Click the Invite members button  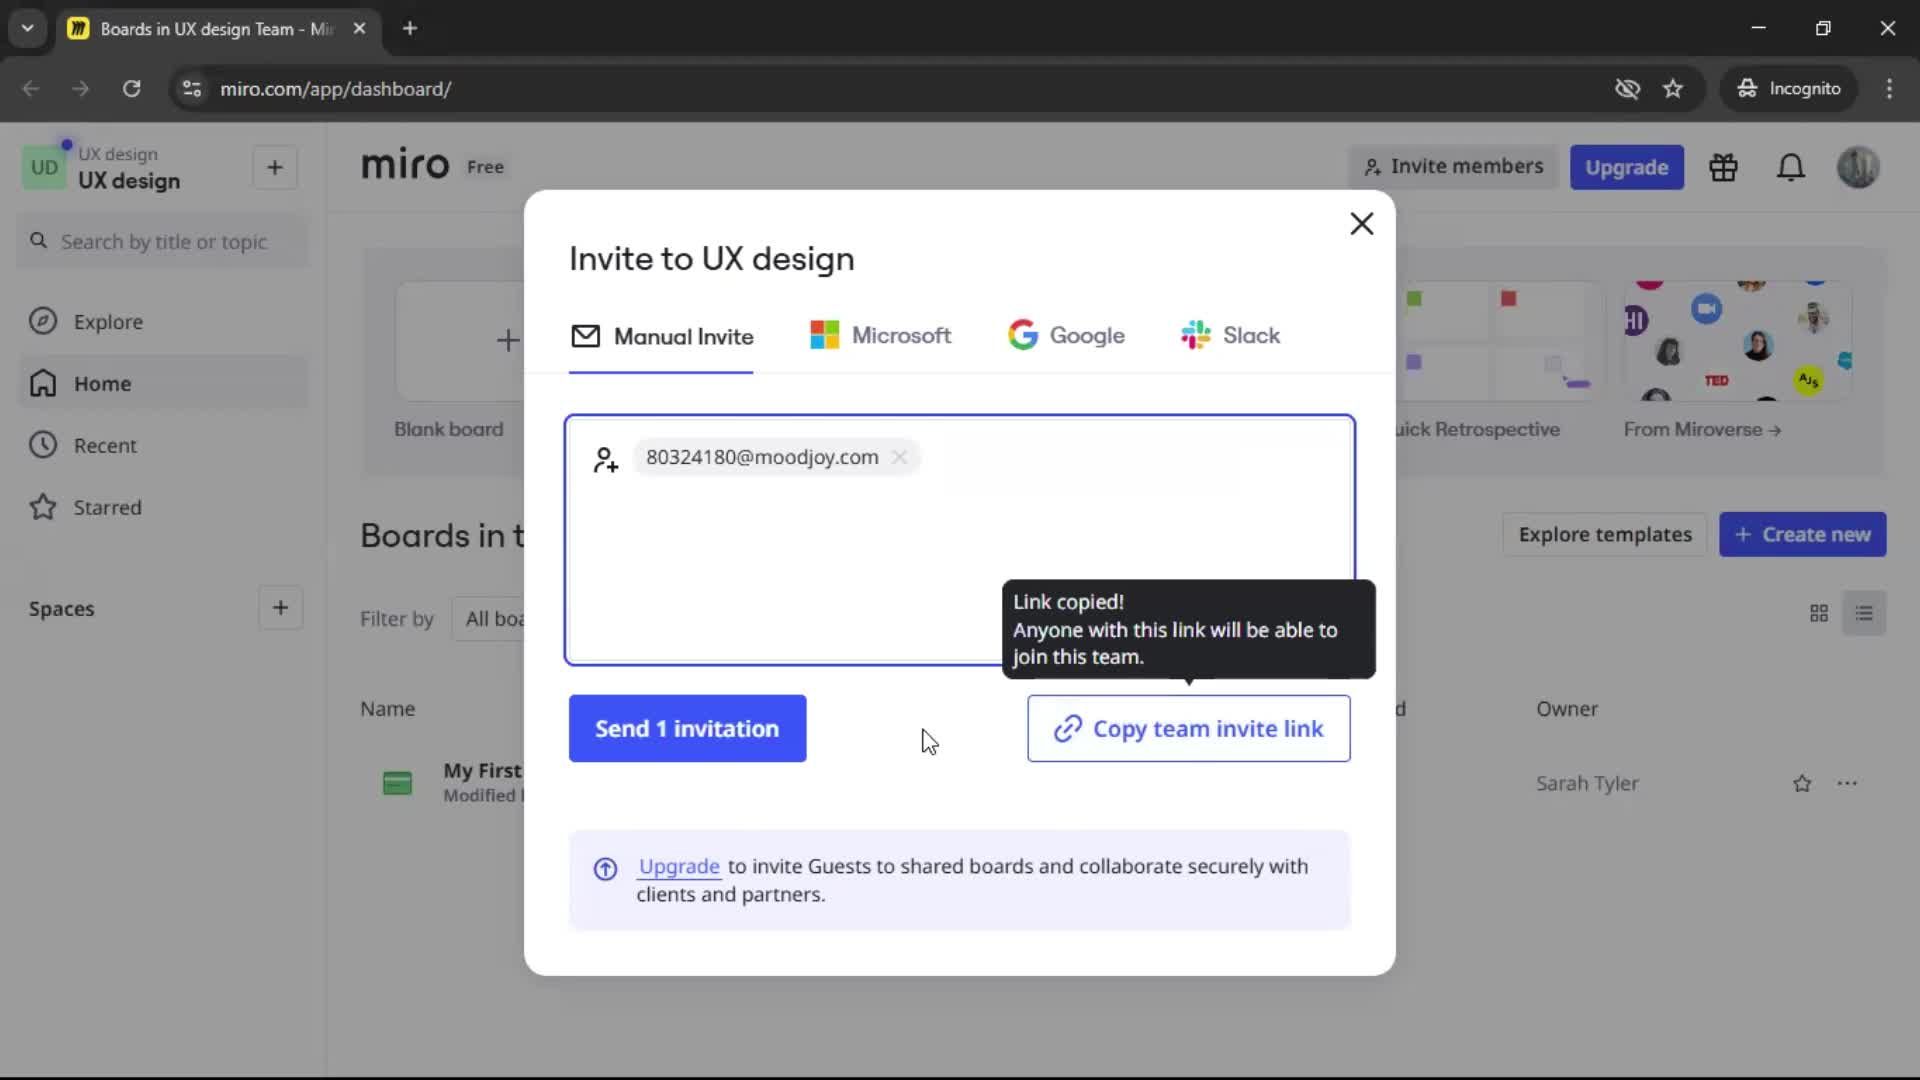click(1453, 167)
